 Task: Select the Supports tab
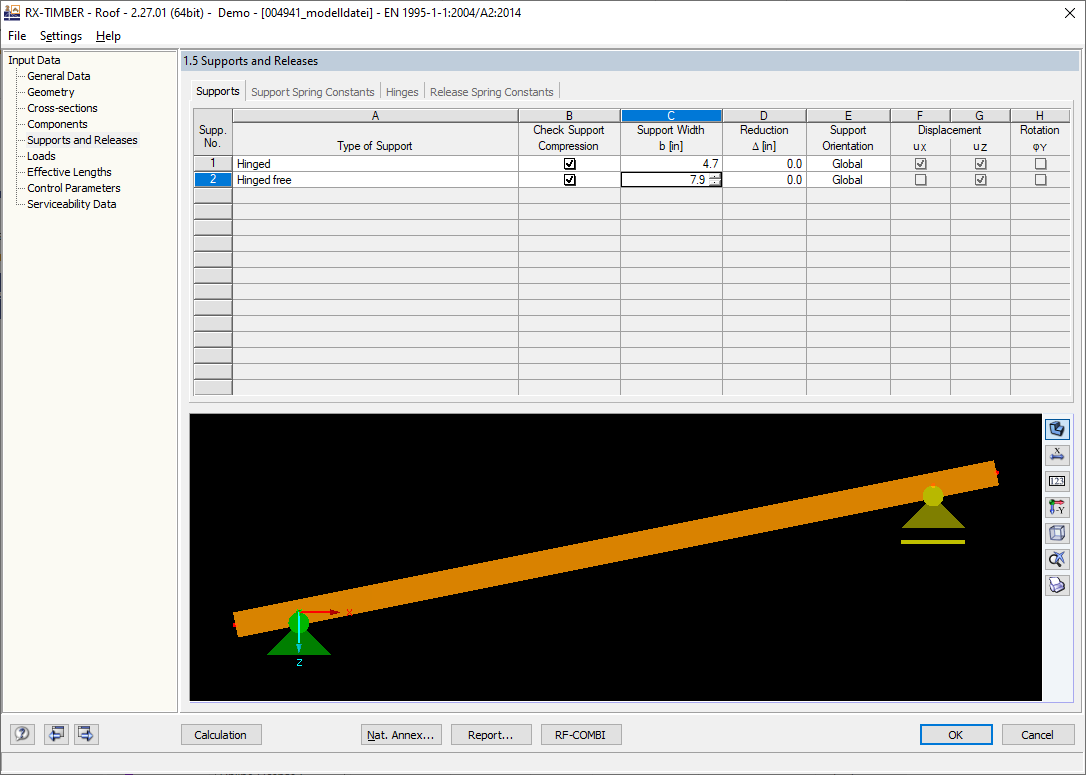(x=217, y=91)
